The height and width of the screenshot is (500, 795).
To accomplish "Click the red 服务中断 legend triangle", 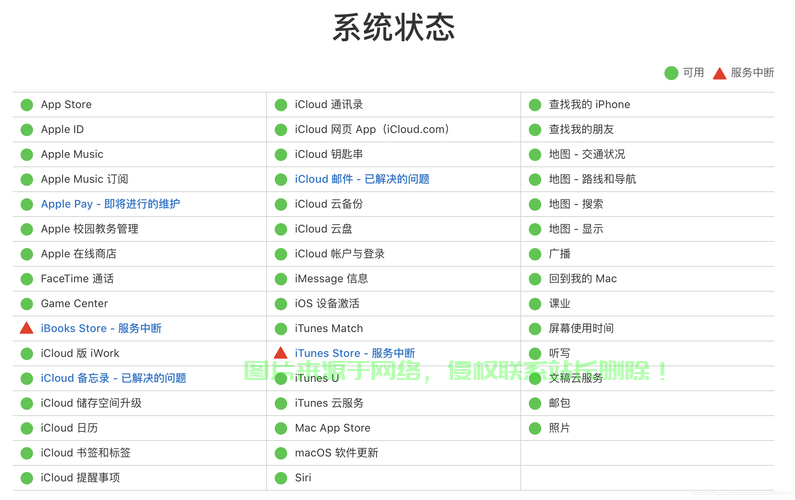I will 719,74.
